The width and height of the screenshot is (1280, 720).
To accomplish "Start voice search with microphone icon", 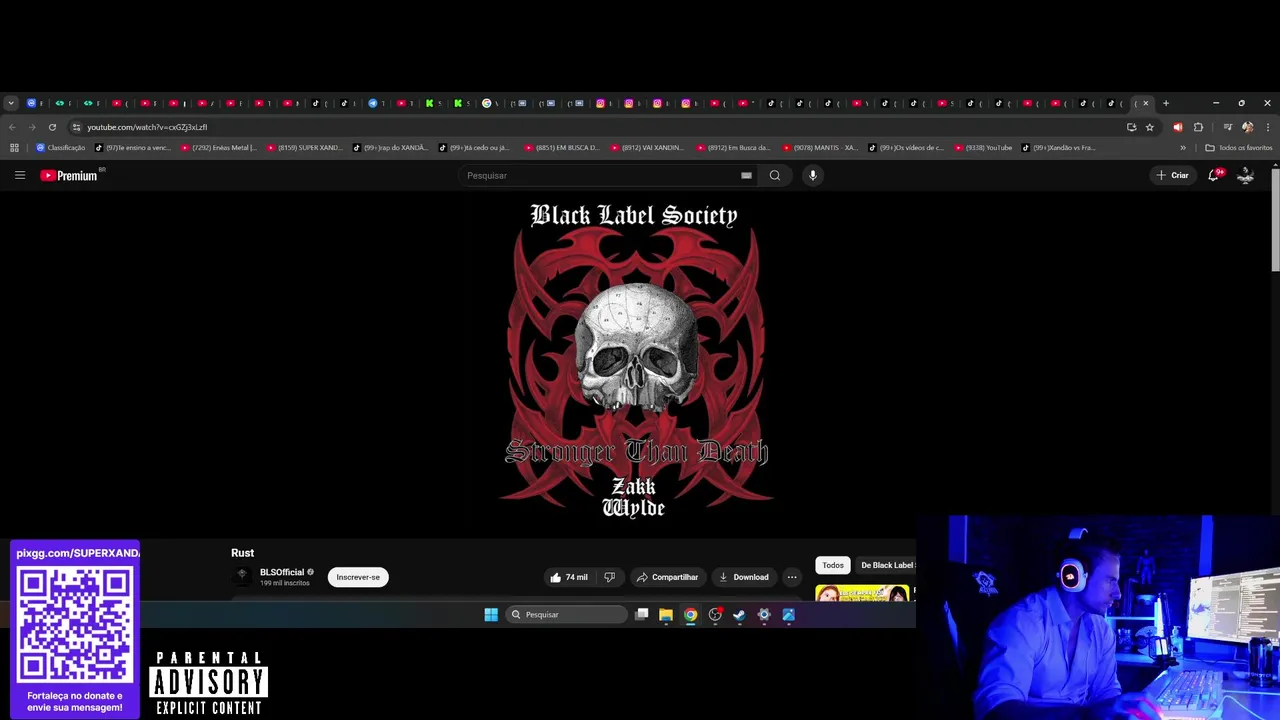I will coord(813,175).
